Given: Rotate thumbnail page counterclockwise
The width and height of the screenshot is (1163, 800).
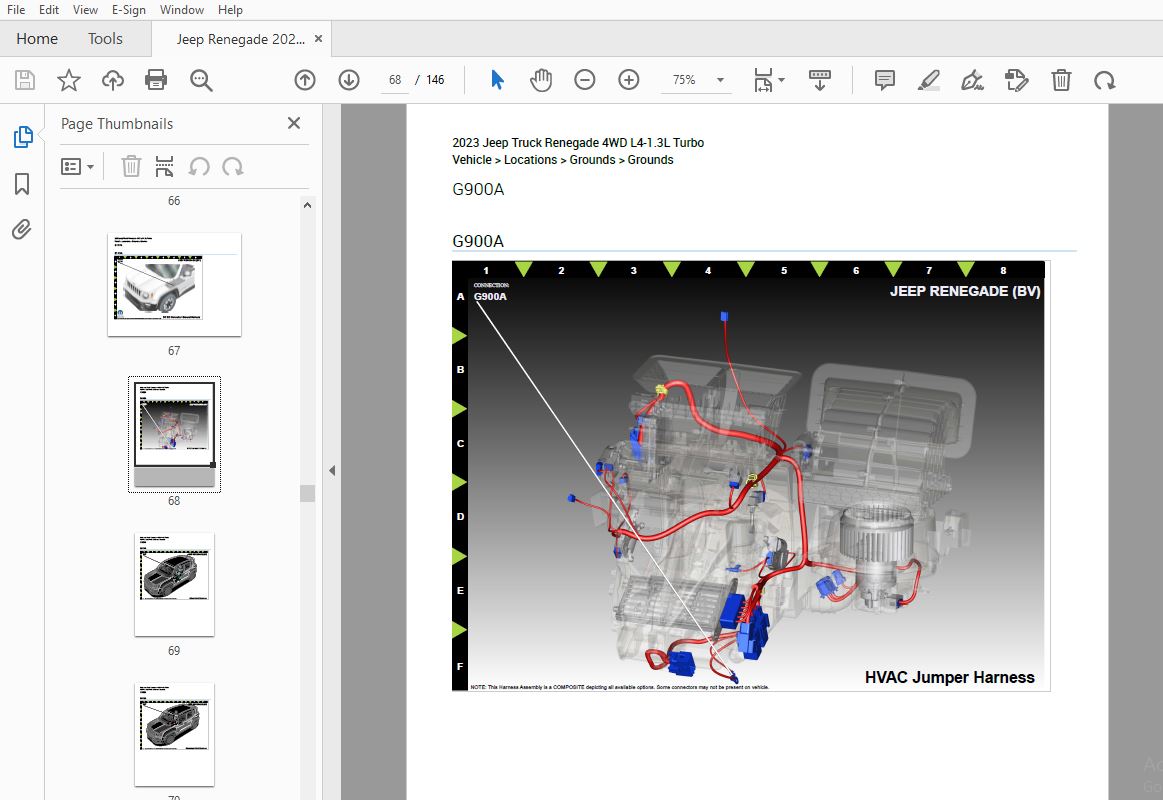Looking at the screenshot, I should tap(199, 166).
